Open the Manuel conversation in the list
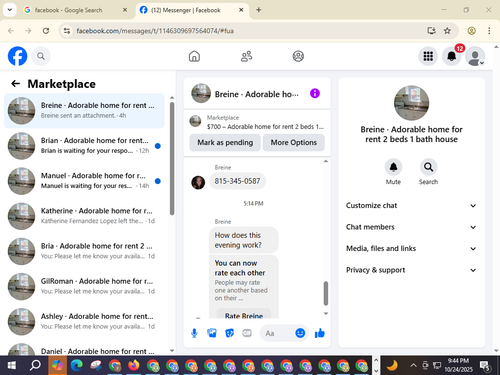 [x=84, y=181]
